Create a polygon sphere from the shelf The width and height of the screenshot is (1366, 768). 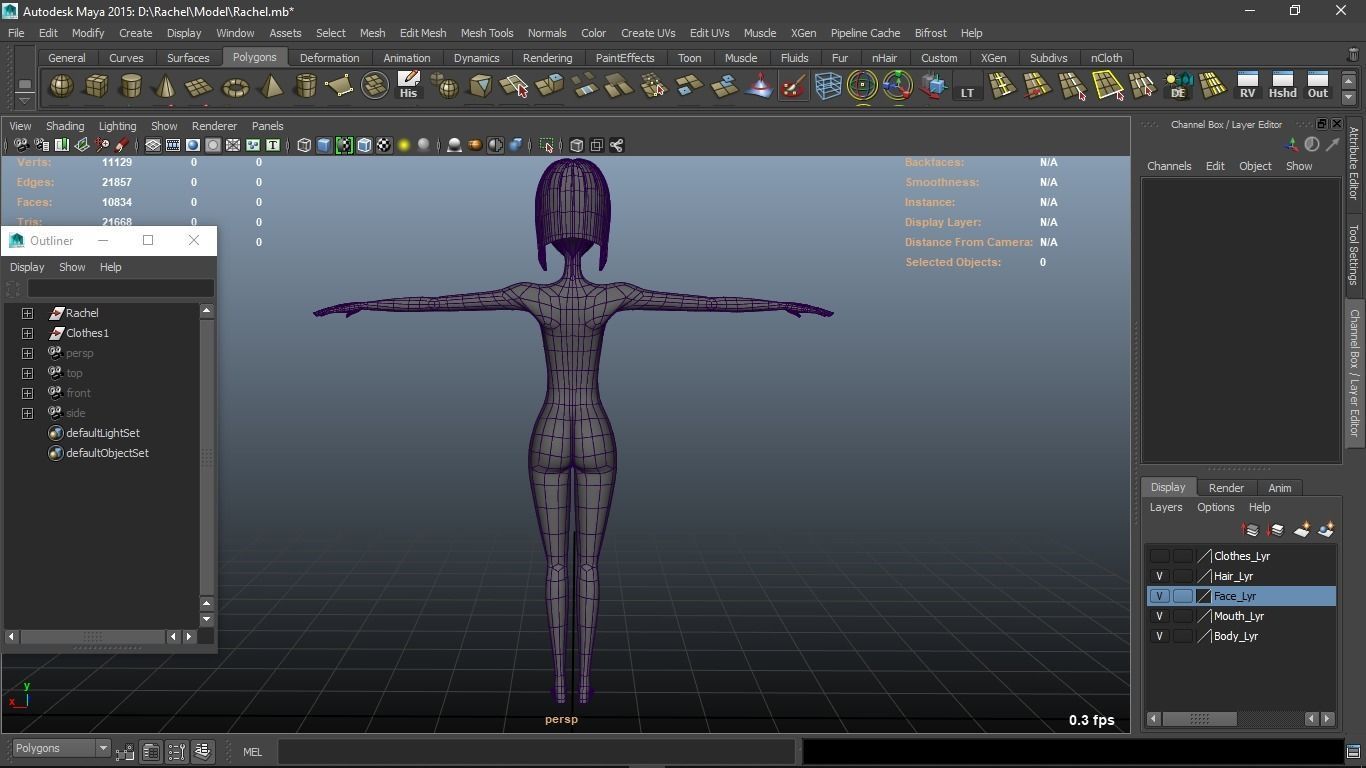coord(61,86)
